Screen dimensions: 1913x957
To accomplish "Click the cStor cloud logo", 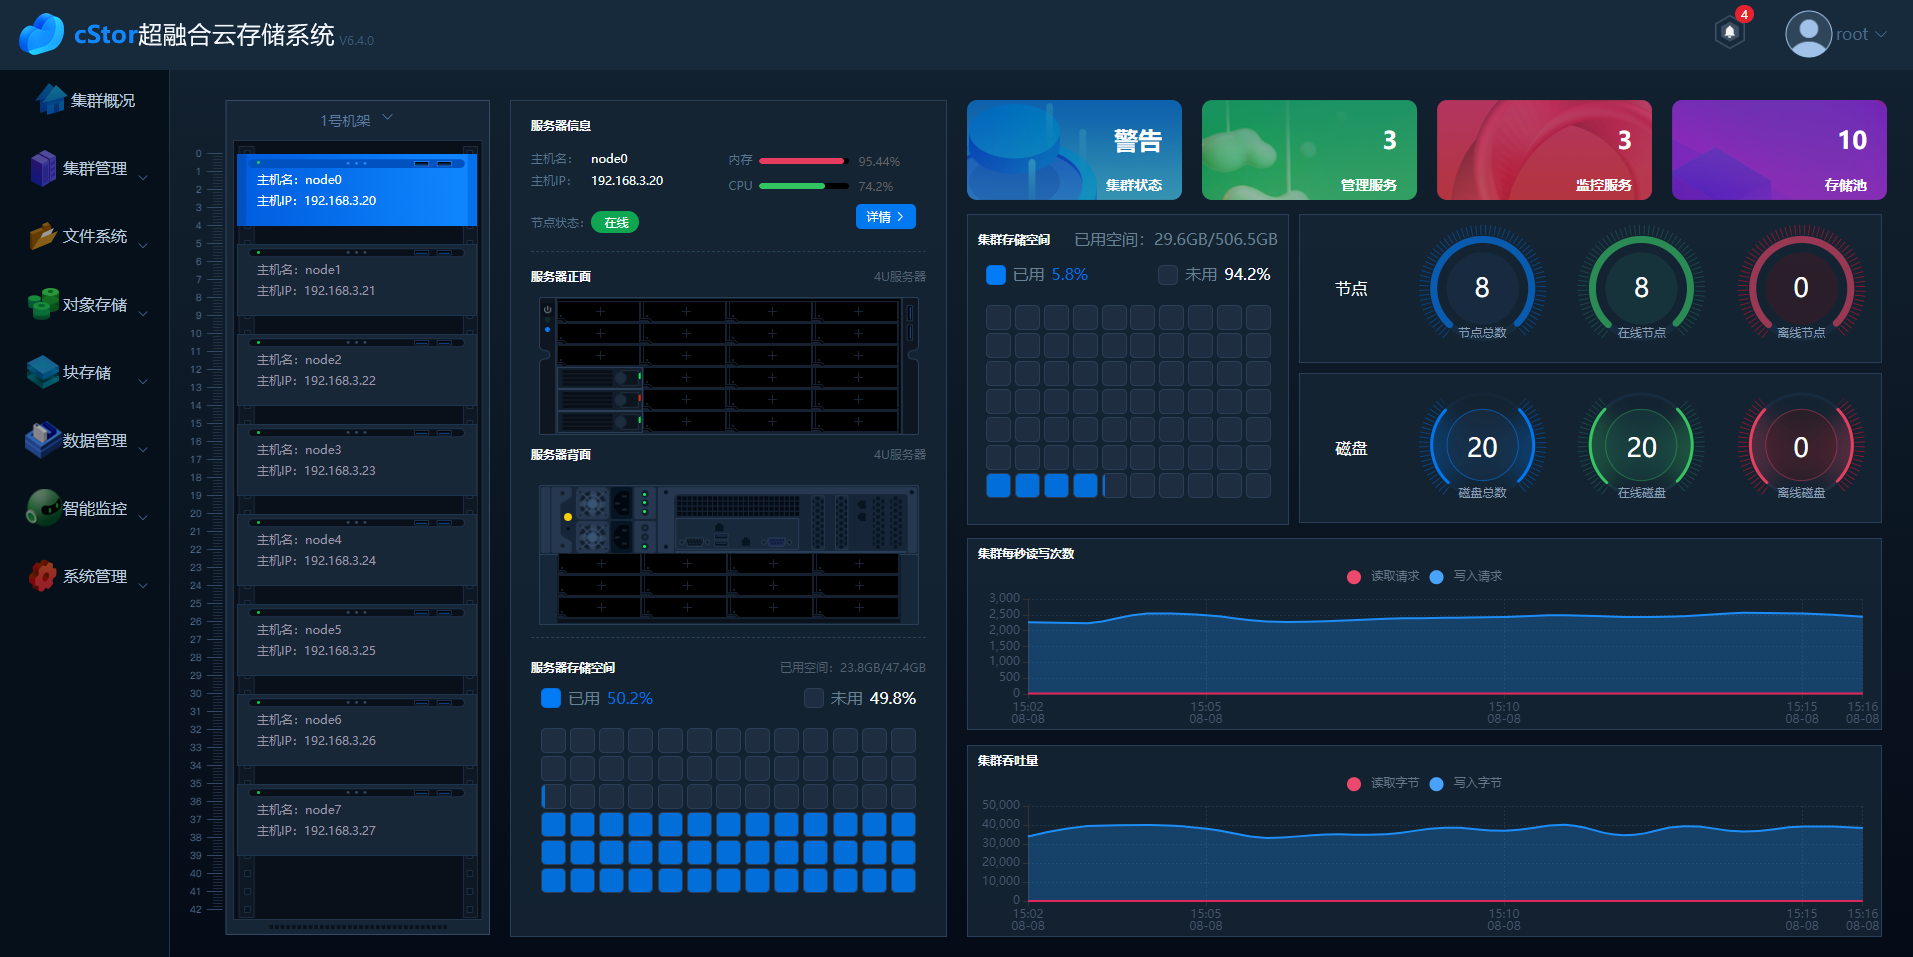I will point(41,35).
